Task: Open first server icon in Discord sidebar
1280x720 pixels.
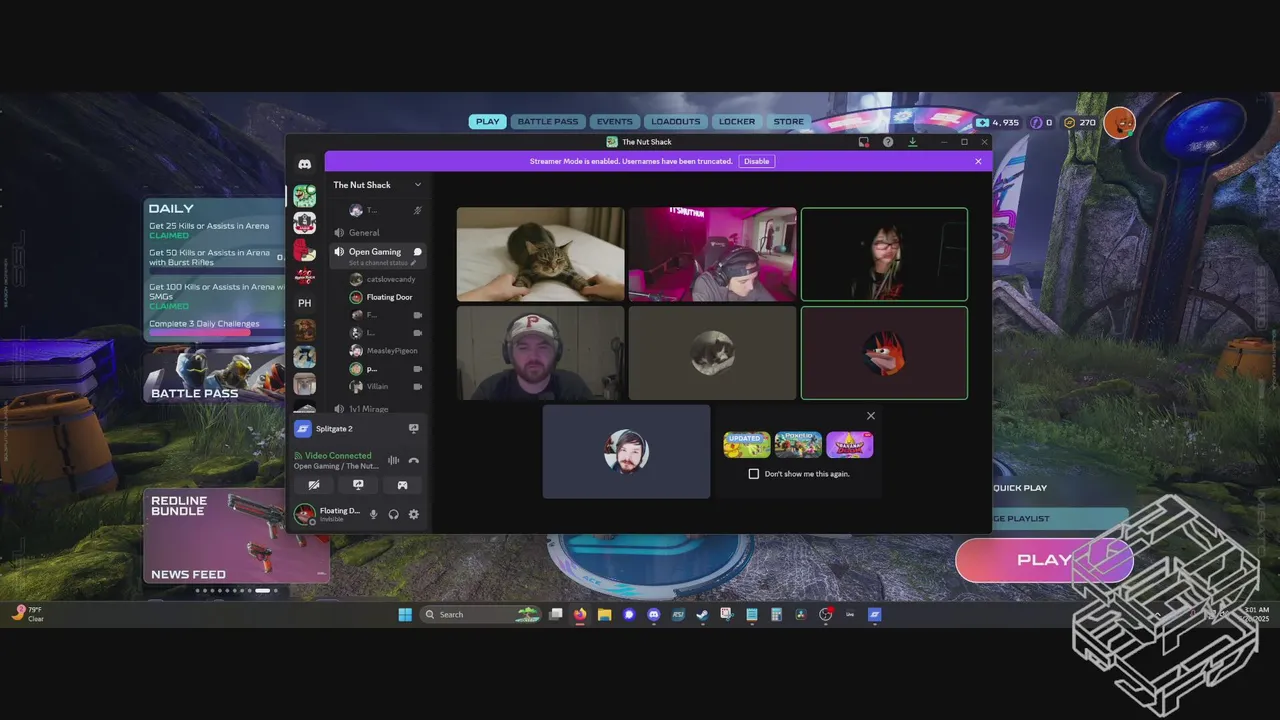Action: 305,196
